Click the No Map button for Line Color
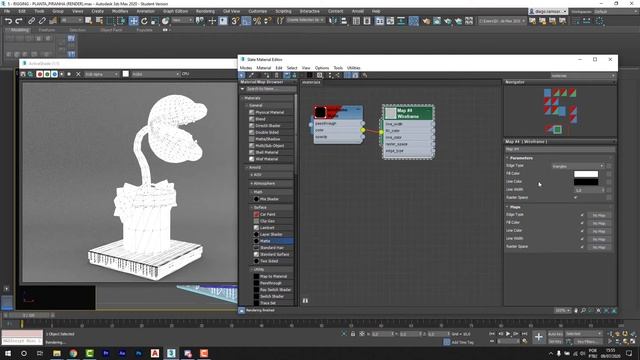Viewport: 640px width, 360px height. click(599, 231)
